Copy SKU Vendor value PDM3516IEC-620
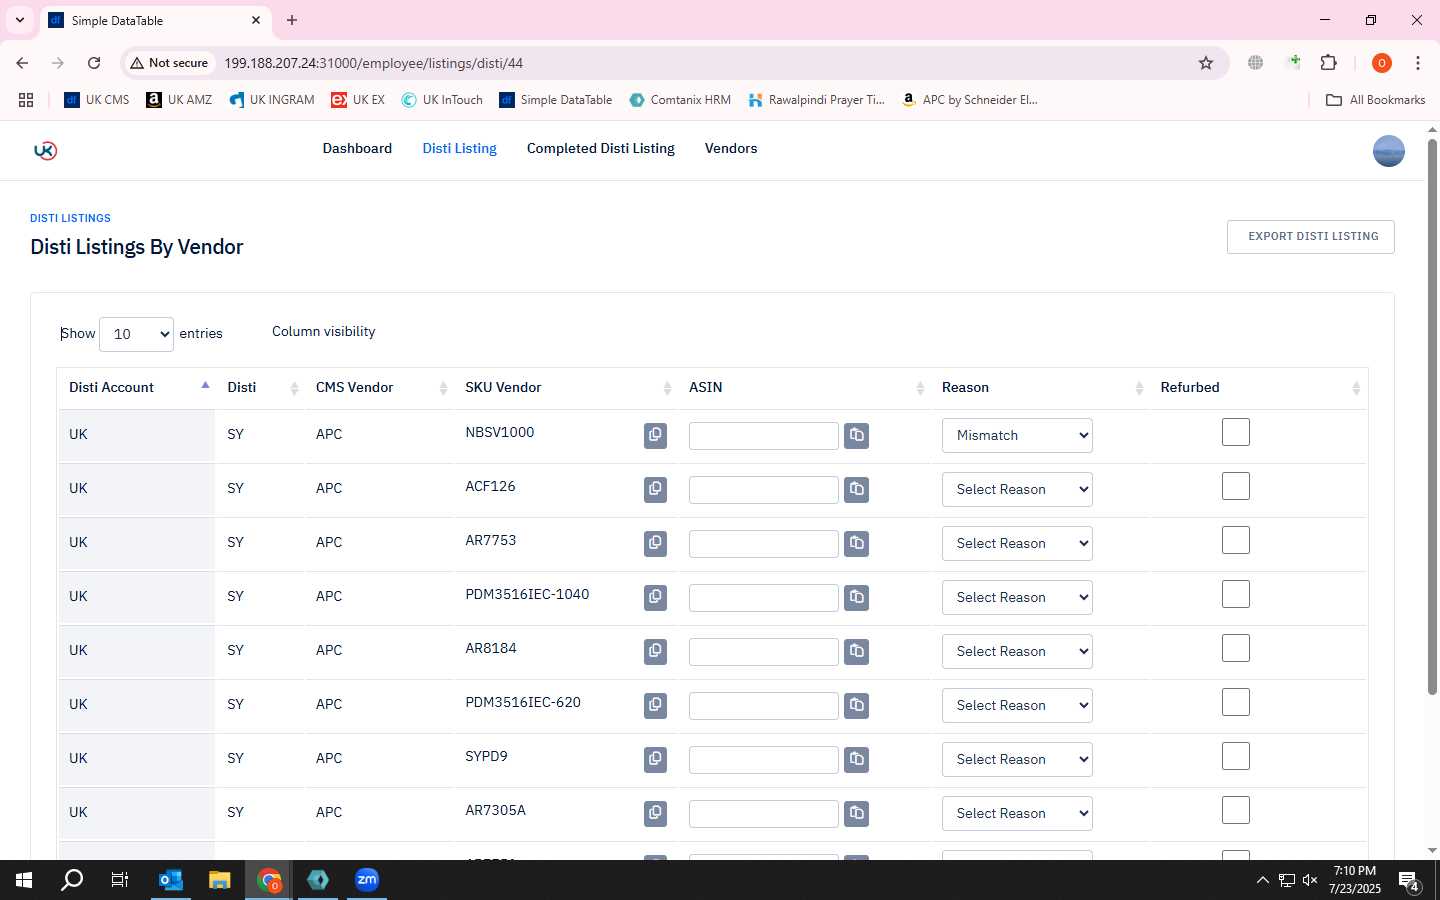1440x900 pixels. (x=655, y=705)
